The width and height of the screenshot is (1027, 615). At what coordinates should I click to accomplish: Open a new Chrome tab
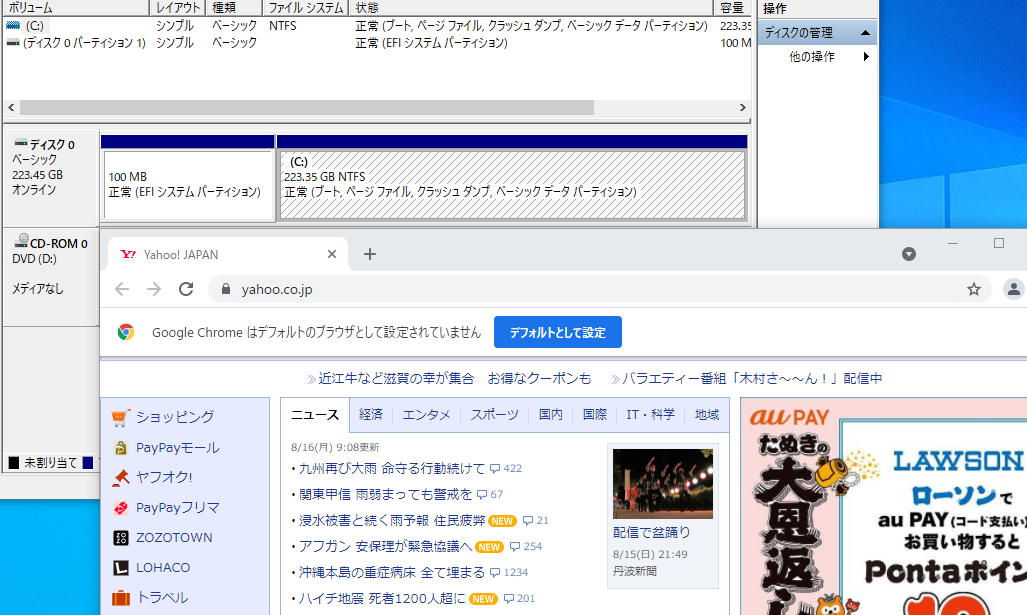(x=370, y=254)
